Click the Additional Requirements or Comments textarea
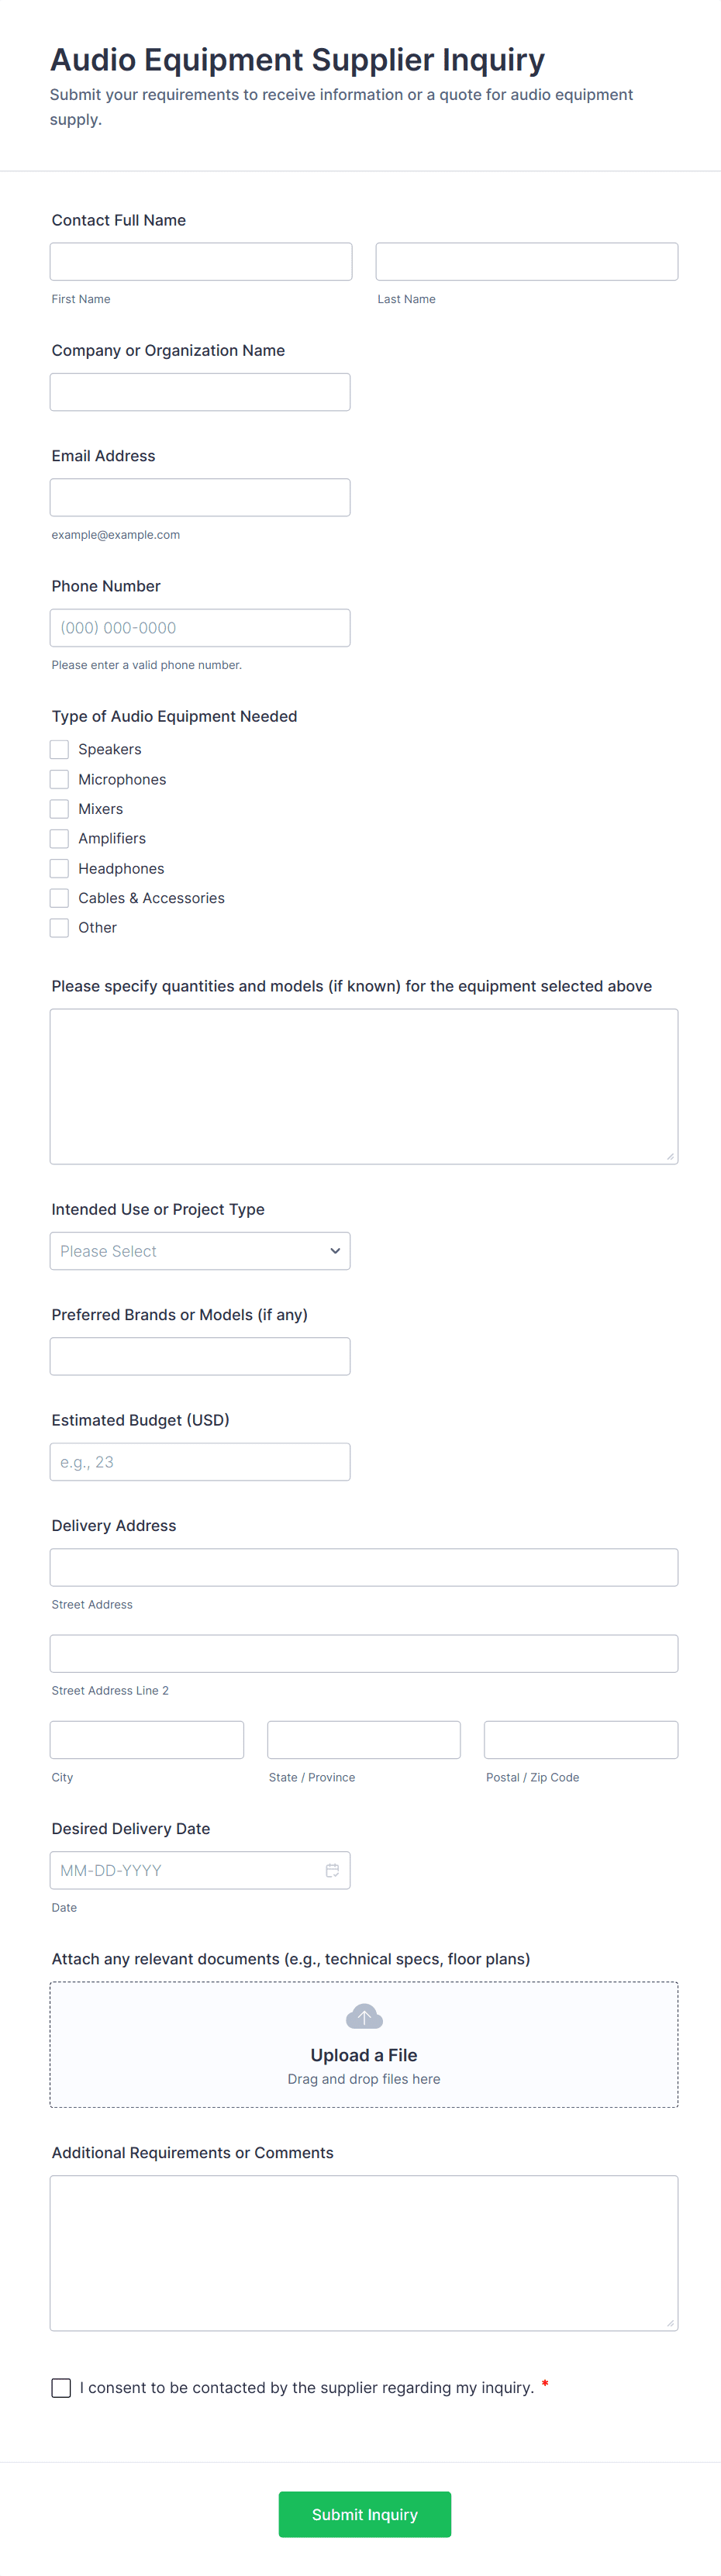The width and height of the screenshot is (721, 2576). coord(364,2253)
